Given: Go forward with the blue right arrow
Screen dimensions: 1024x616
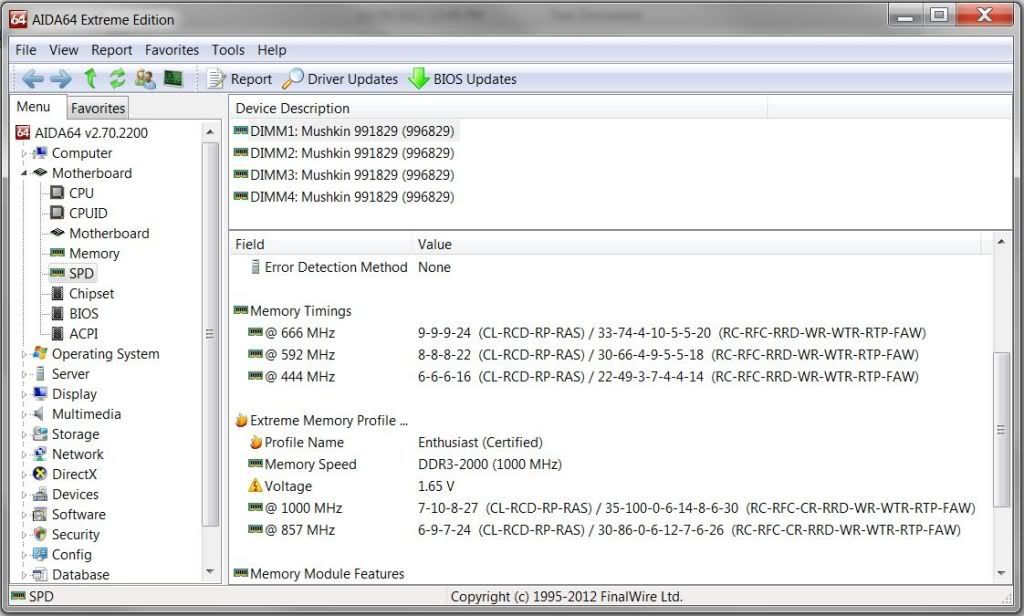Looking at the screenshot, I should pos(61,79).
